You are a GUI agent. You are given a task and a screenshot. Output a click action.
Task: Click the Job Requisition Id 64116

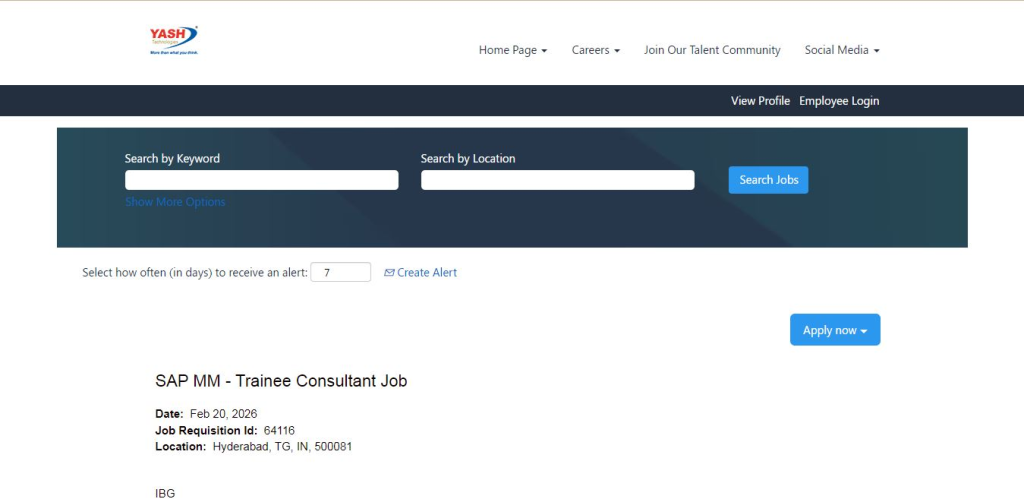coord(279,430)
